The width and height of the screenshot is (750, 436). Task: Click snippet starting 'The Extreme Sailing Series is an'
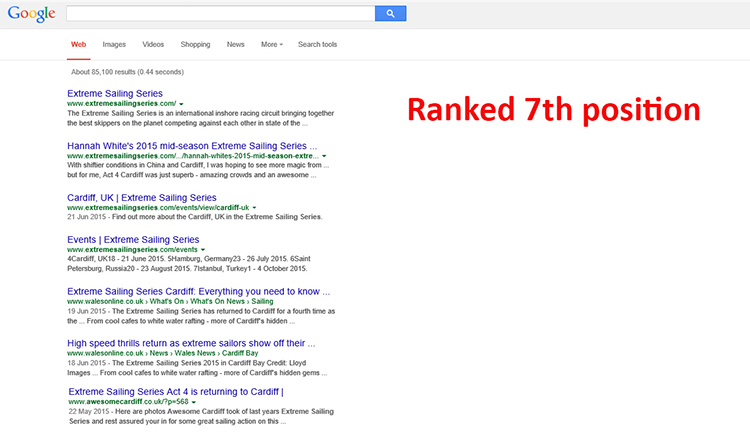200,118
